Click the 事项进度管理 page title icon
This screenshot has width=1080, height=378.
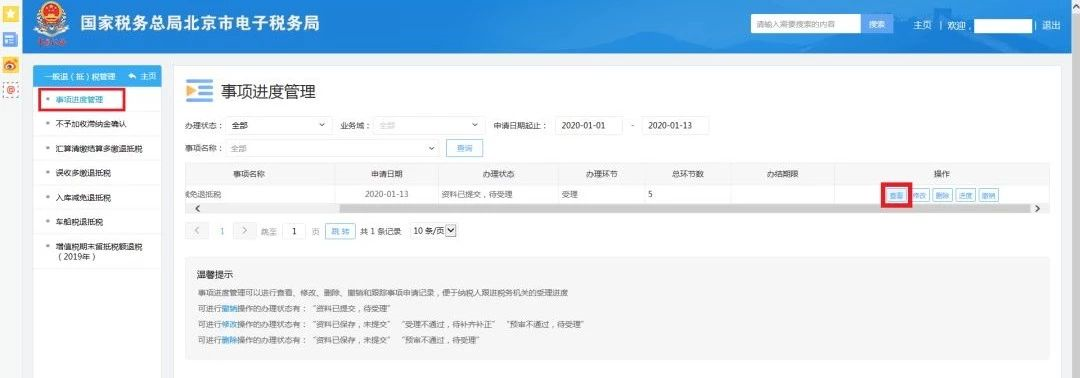click(x=200, y=91)
